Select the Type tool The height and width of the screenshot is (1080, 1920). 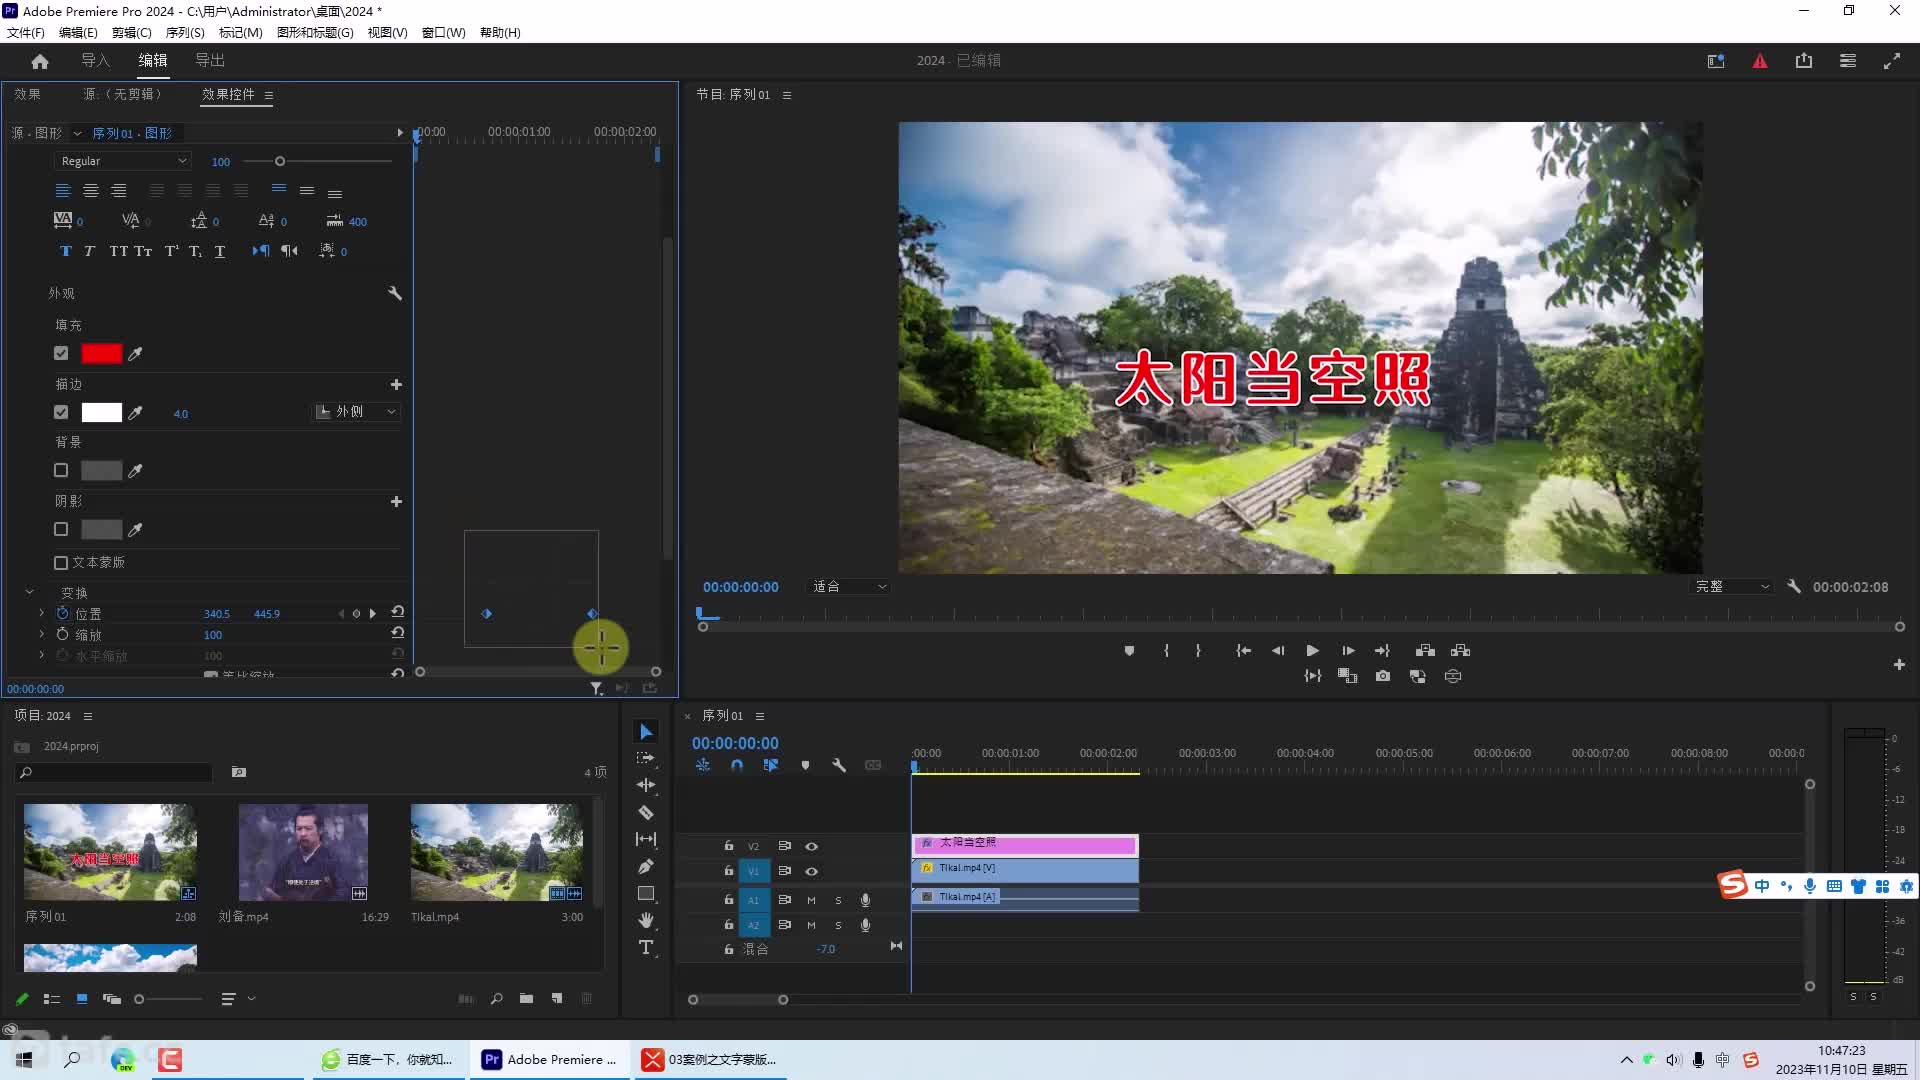click(646, 947)
